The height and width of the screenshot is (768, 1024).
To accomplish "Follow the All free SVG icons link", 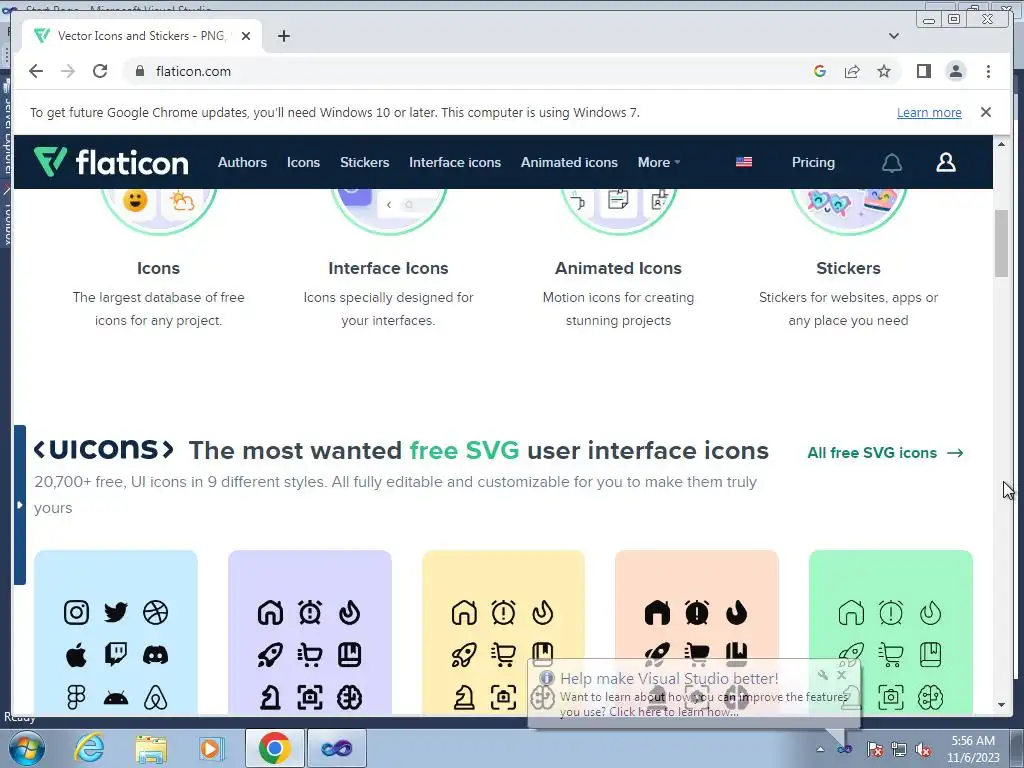I will tap(885, 453).
